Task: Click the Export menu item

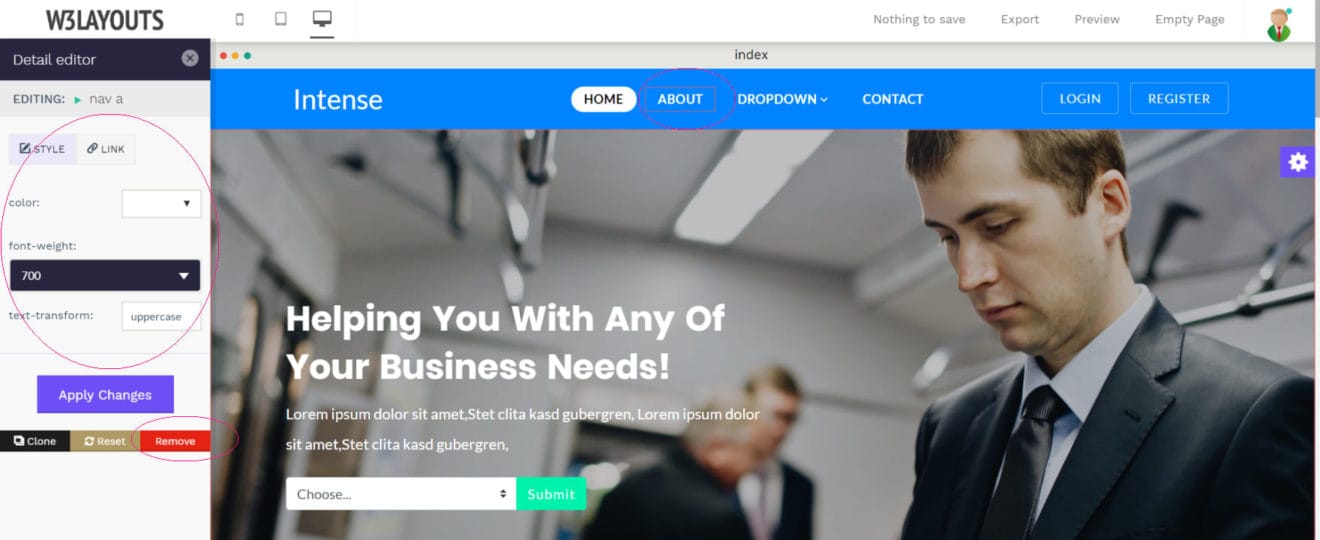Action: (1020, 19)
